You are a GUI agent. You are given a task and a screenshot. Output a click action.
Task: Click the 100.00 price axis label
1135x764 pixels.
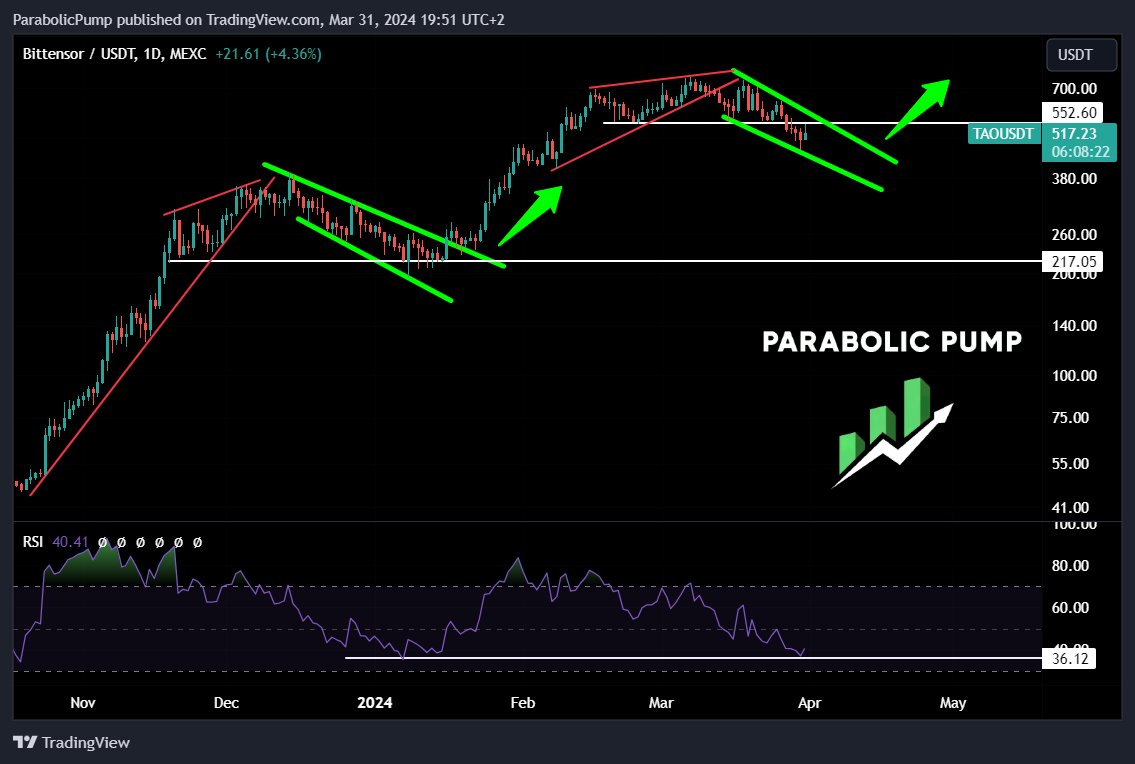coord(1074,375)
